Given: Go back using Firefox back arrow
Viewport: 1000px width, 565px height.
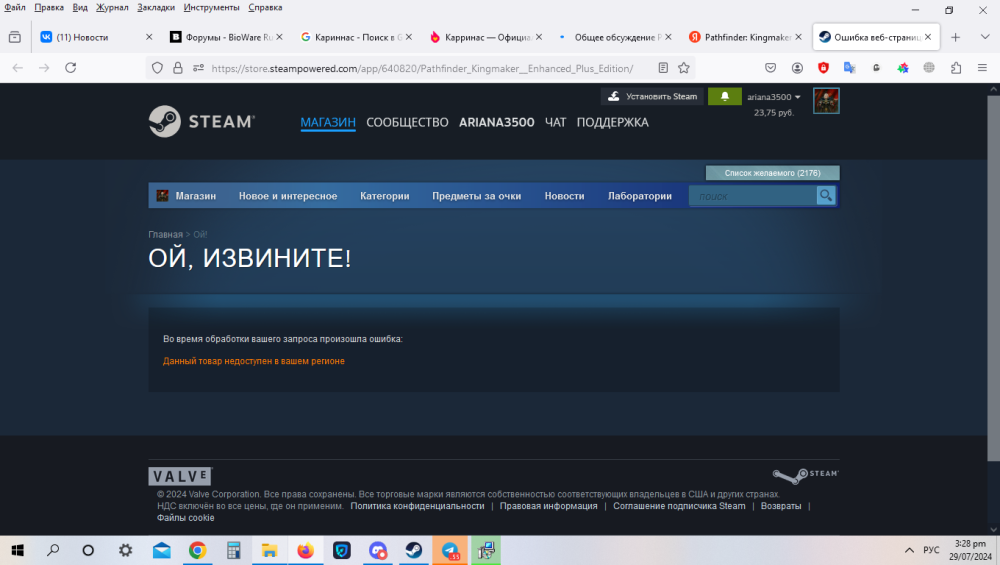Looking at the screenshot, I should [17, 68].
